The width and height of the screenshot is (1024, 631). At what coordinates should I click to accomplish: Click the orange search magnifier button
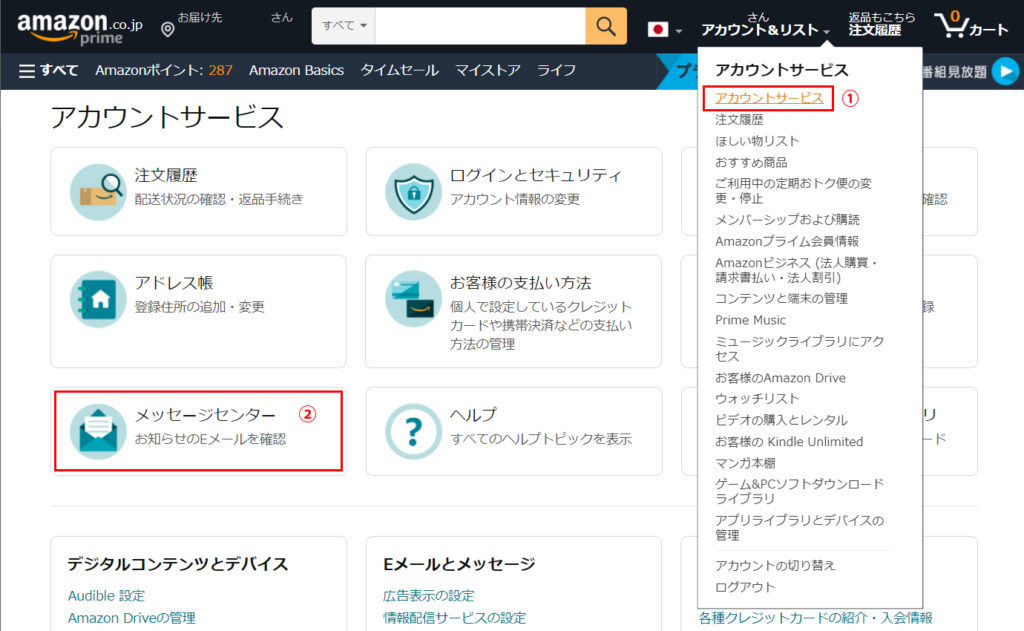(606, 26)
